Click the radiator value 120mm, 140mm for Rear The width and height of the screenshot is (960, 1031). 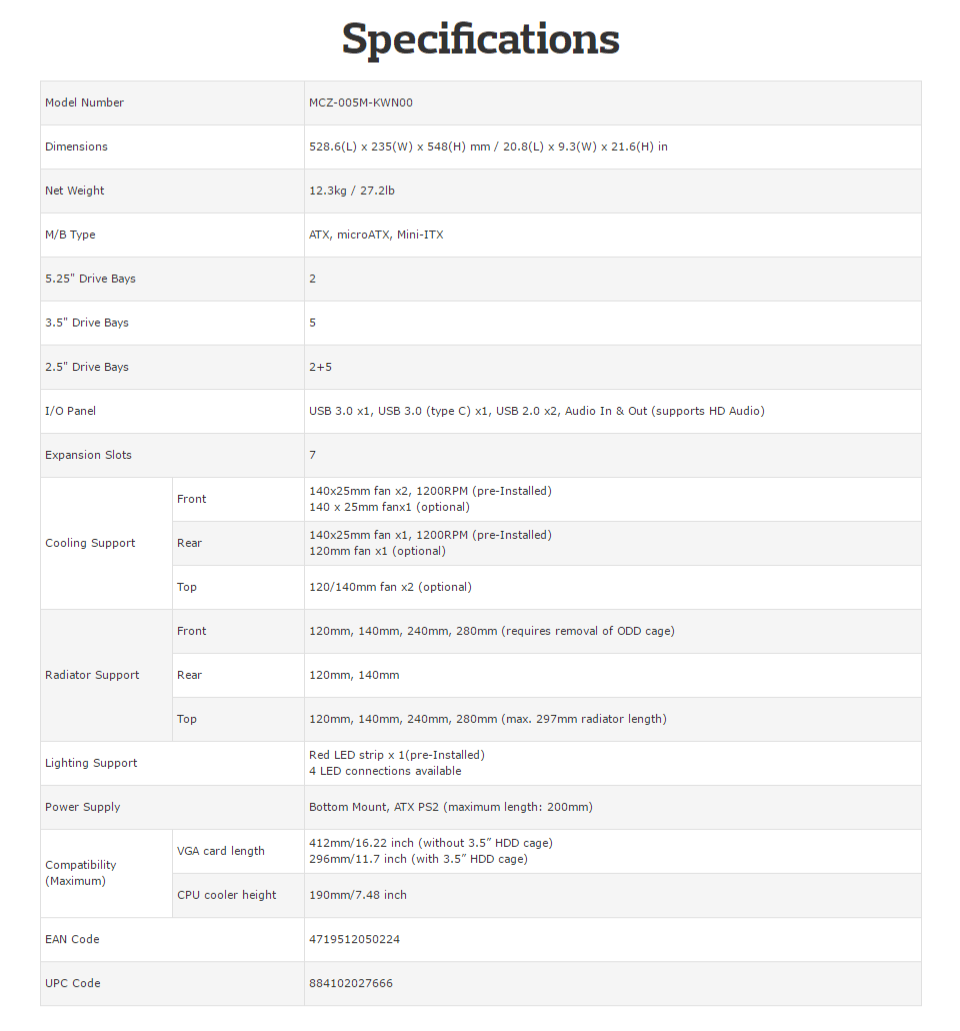tap(354, 675)
